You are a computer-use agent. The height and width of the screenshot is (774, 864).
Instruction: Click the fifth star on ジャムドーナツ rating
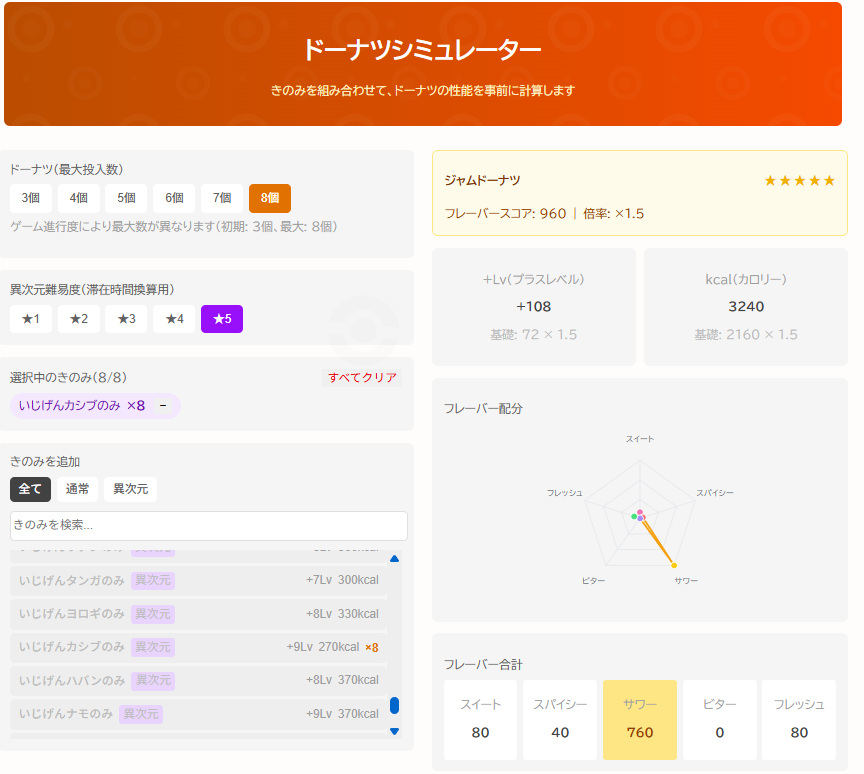827,181
